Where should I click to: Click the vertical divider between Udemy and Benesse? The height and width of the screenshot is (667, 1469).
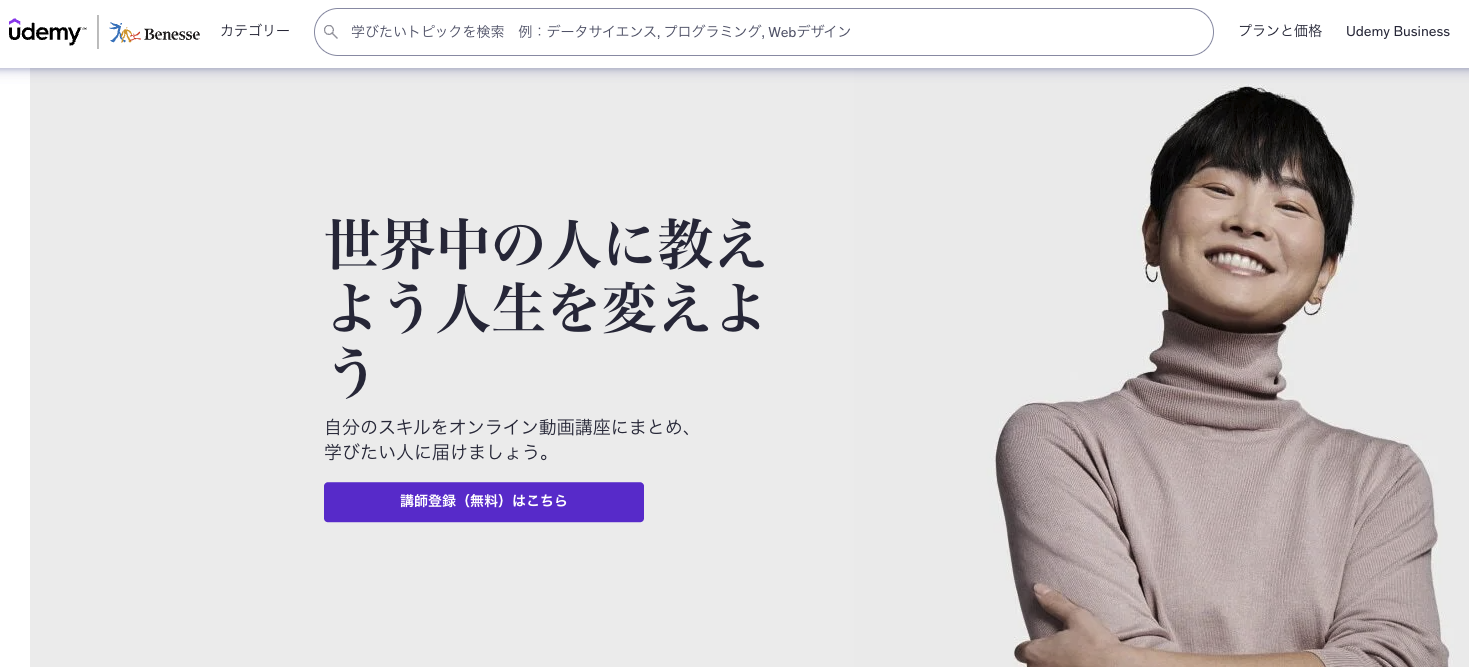coord(98,32)
